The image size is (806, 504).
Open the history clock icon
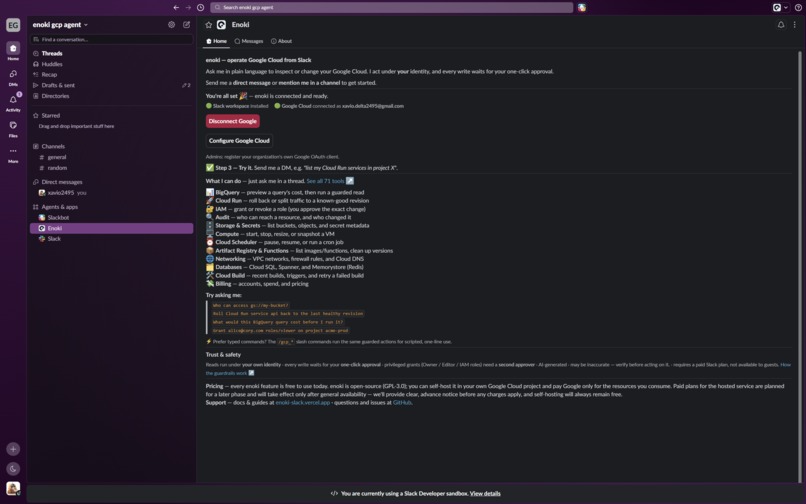[x=200, y=7]
